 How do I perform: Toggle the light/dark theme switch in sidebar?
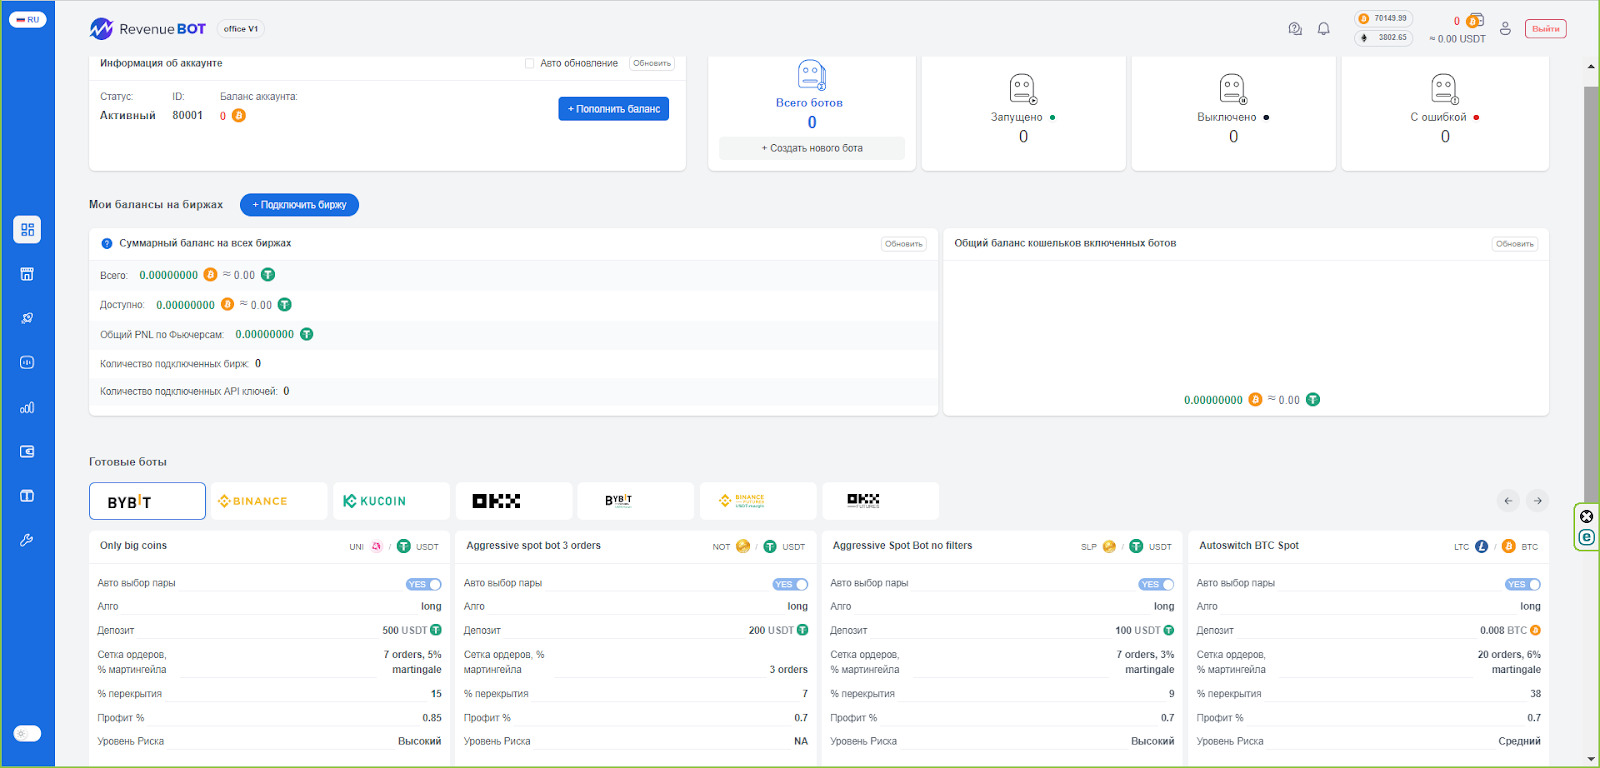click(x=27, y=733)
